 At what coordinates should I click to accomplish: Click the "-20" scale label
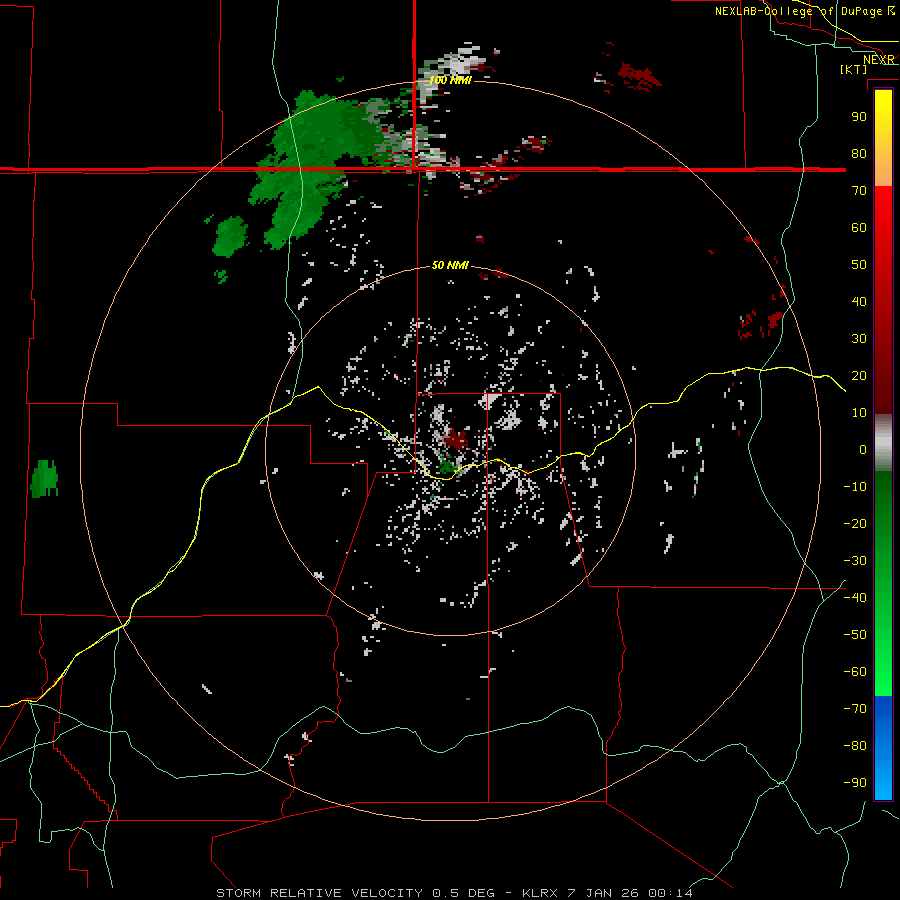[855, 523]
